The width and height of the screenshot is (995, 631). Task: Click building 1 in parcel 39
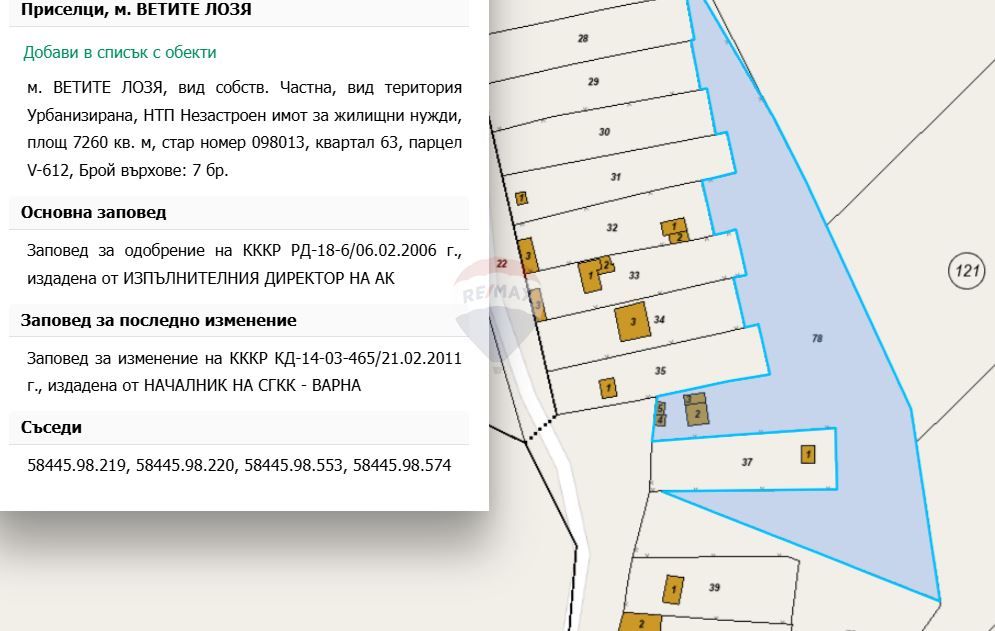tap(673, 590)
